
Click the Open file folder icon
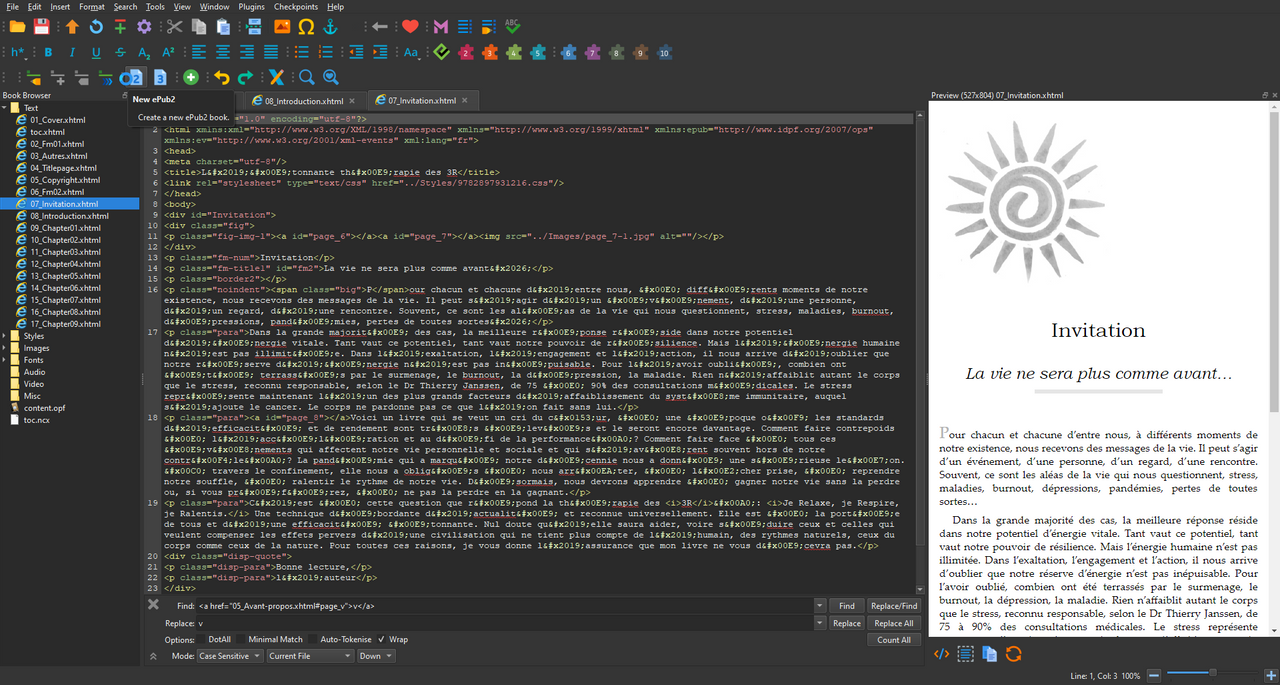point(17,26)
